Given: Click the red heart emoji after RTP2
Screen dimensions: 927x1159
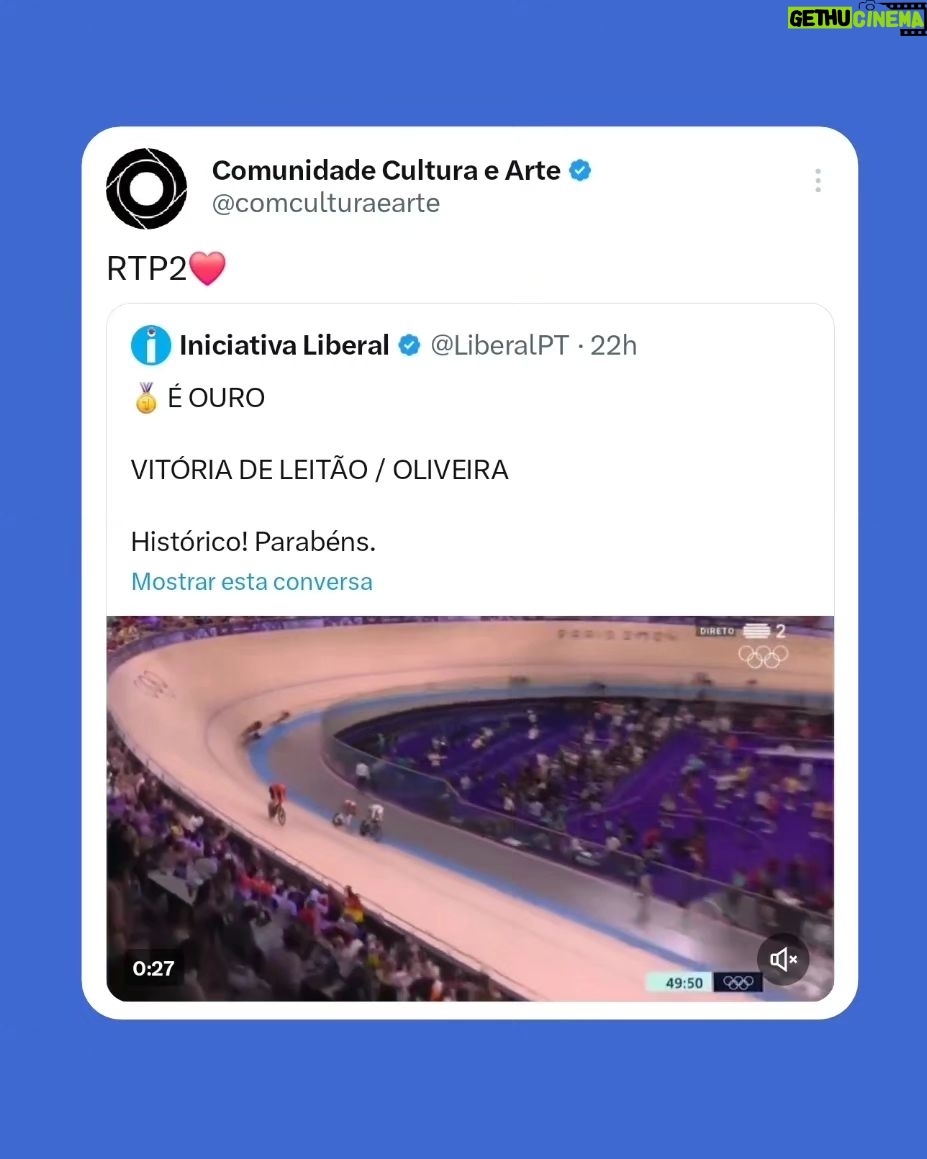Looking at the screenshot, I should click(208, 268).
